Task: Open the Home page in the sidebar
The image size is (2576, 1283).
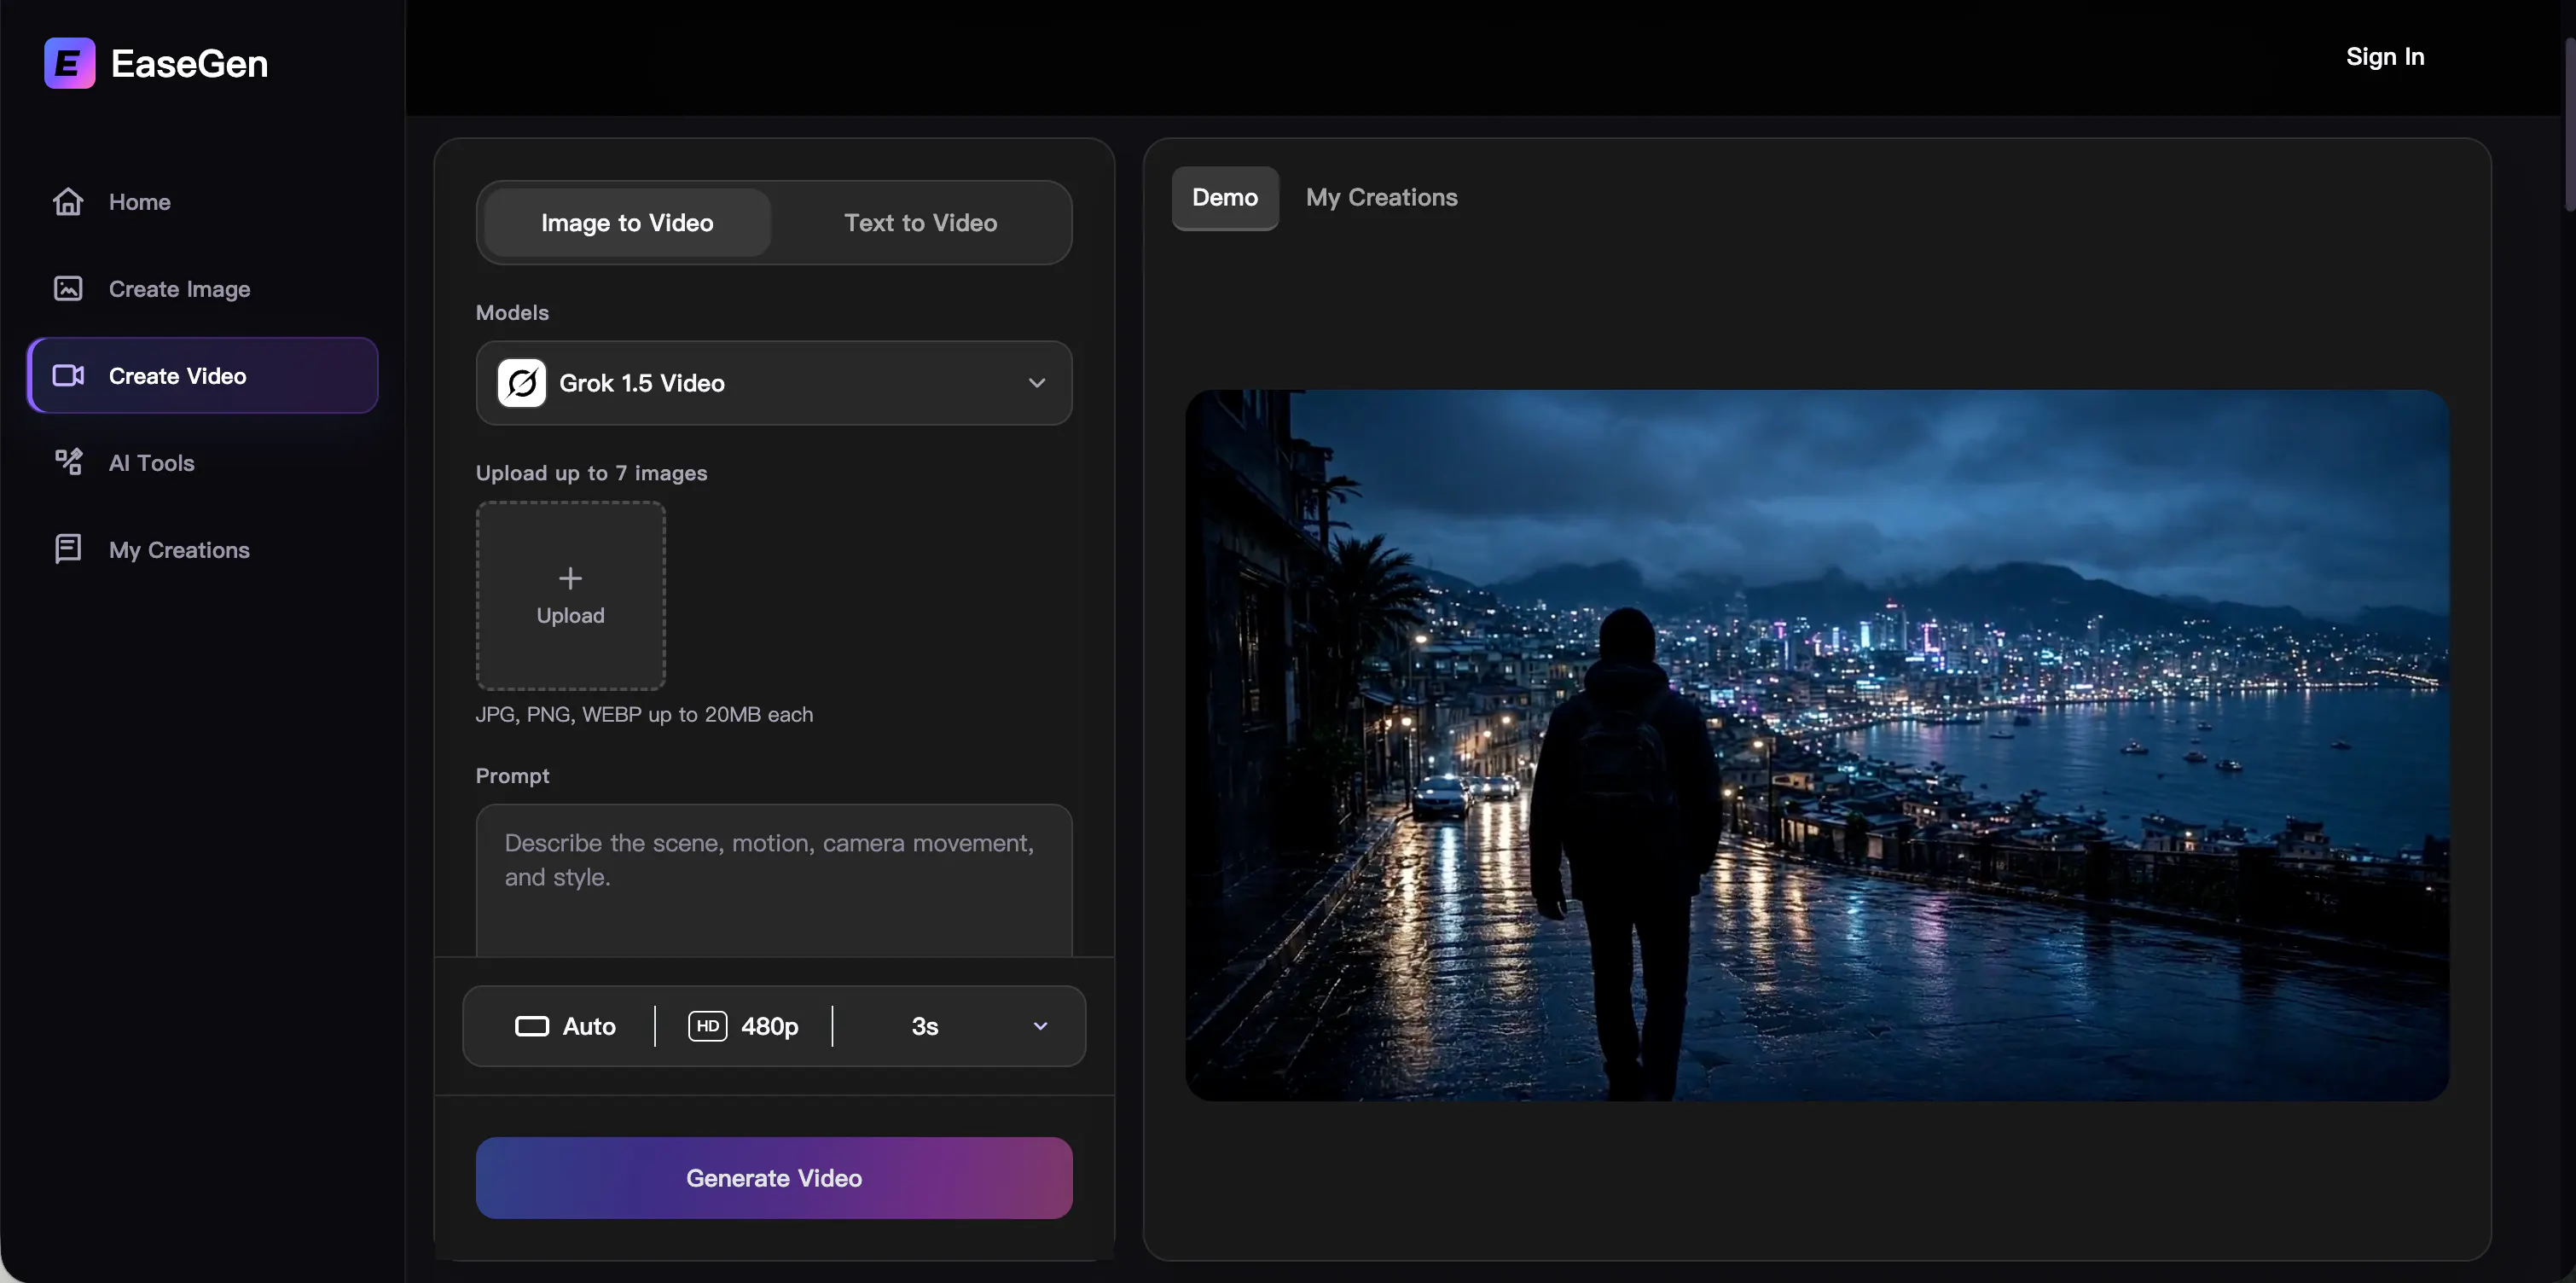Action: pyautogui.click(x=203, y=202)
